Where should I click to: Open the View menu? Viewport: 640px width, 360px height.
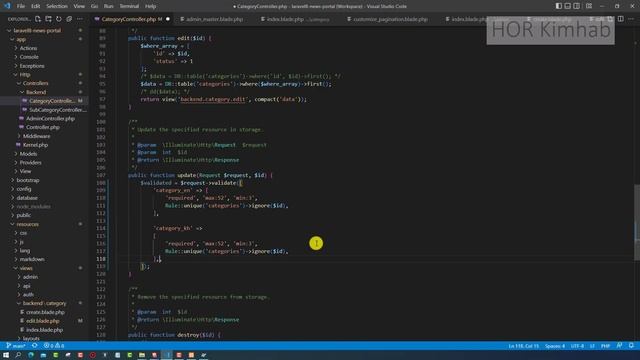[79, 6]
